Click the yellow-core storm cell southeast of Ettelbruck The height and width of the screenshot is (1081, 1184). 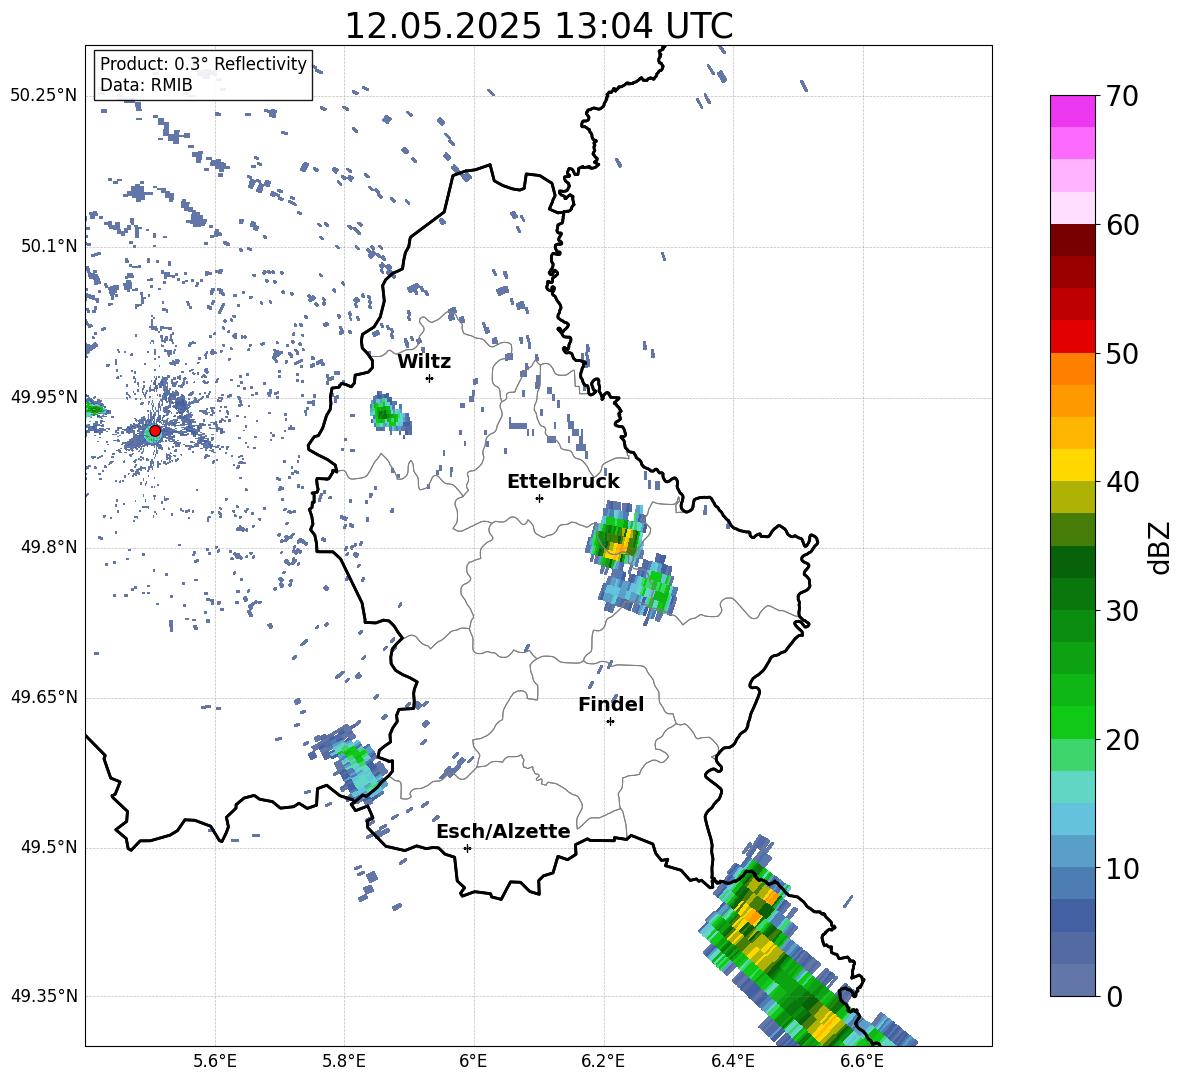pos(618,536)
